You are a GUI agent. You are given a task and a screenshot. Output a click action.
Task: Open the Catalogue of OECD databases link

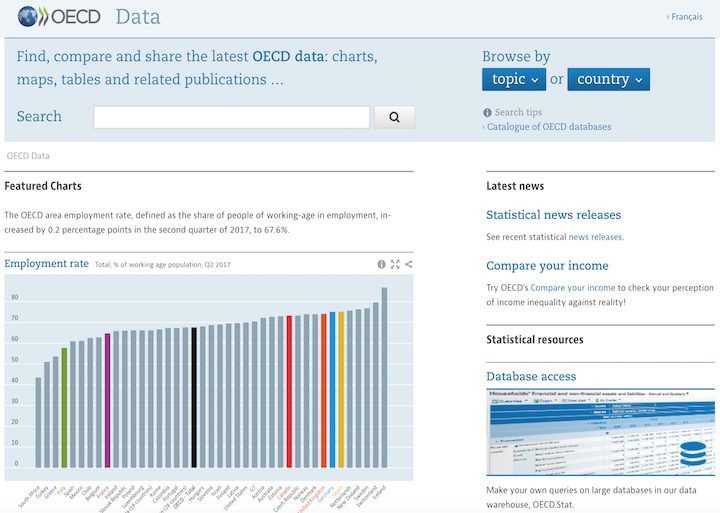(549, 127)
